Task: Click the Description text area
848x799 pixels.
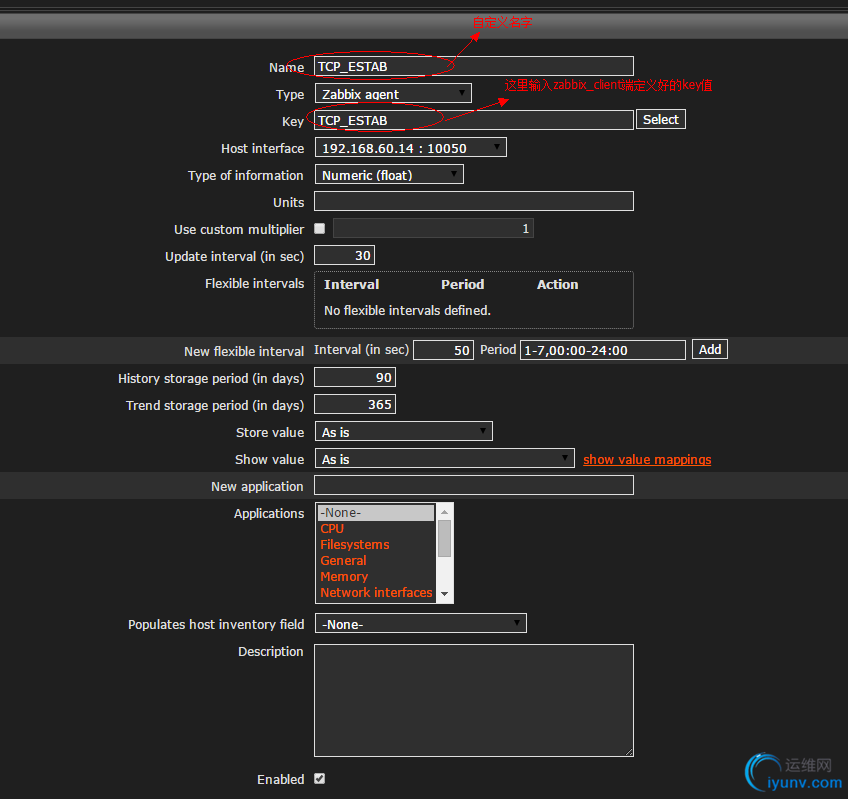Action: [474, 700]
